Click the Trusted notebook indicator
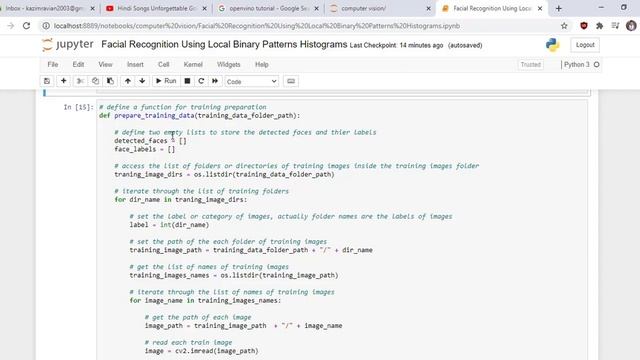Viewport: 640px width, 360px height. [x=531, y=64]
